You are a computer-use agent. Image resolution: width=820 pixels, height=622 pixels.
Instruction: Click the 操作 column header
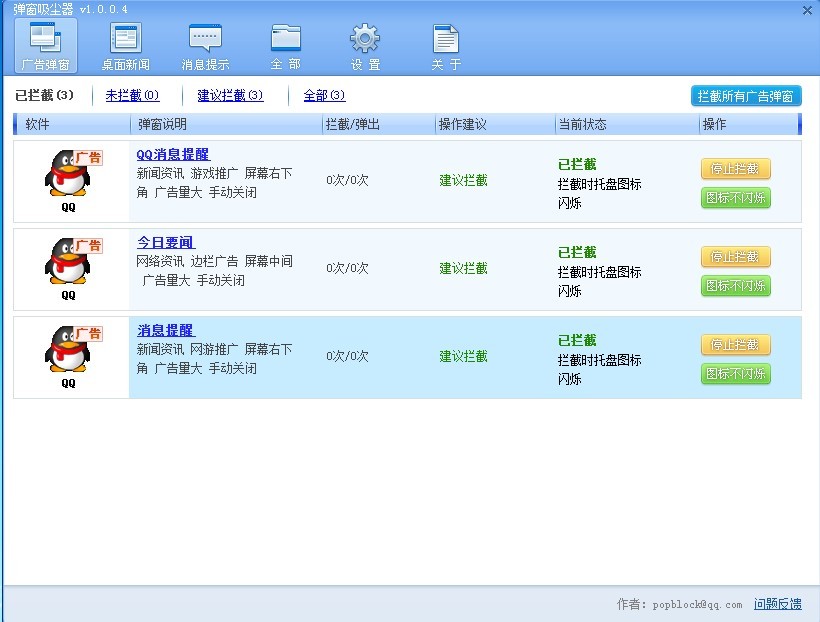[748, 124]
